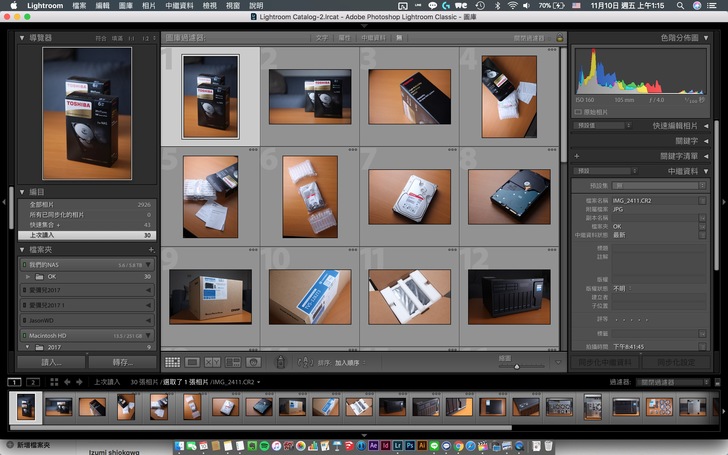
Task: Go back using filmstrip left arrow
Action: 67,382
